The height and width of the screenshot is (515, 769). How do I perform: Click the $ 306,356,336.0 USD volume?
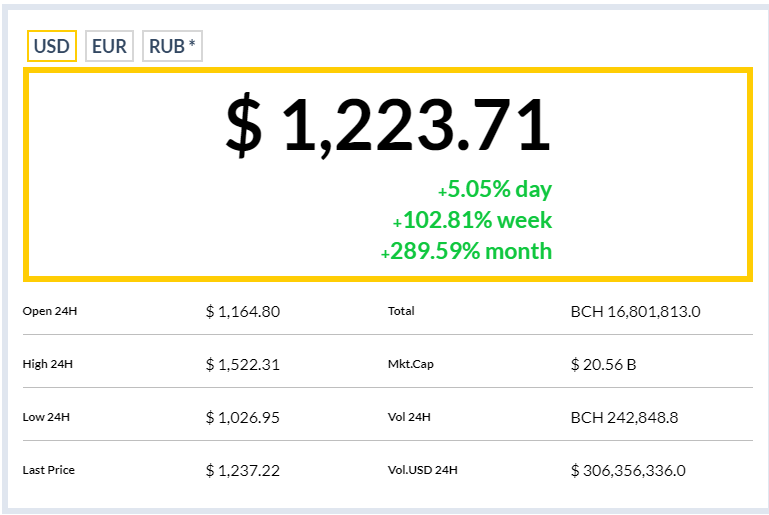click(x=628, y=470)
